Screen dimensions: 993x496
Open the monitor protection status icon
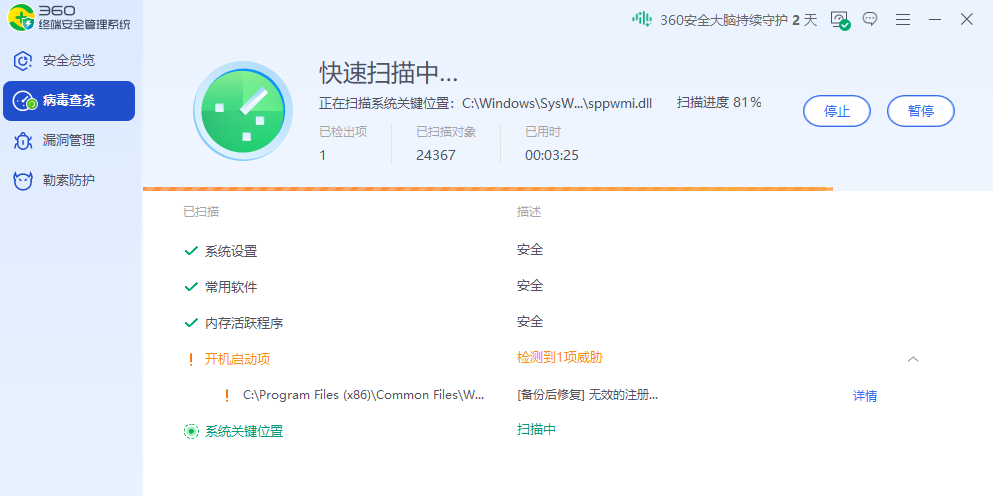(839, 19)
